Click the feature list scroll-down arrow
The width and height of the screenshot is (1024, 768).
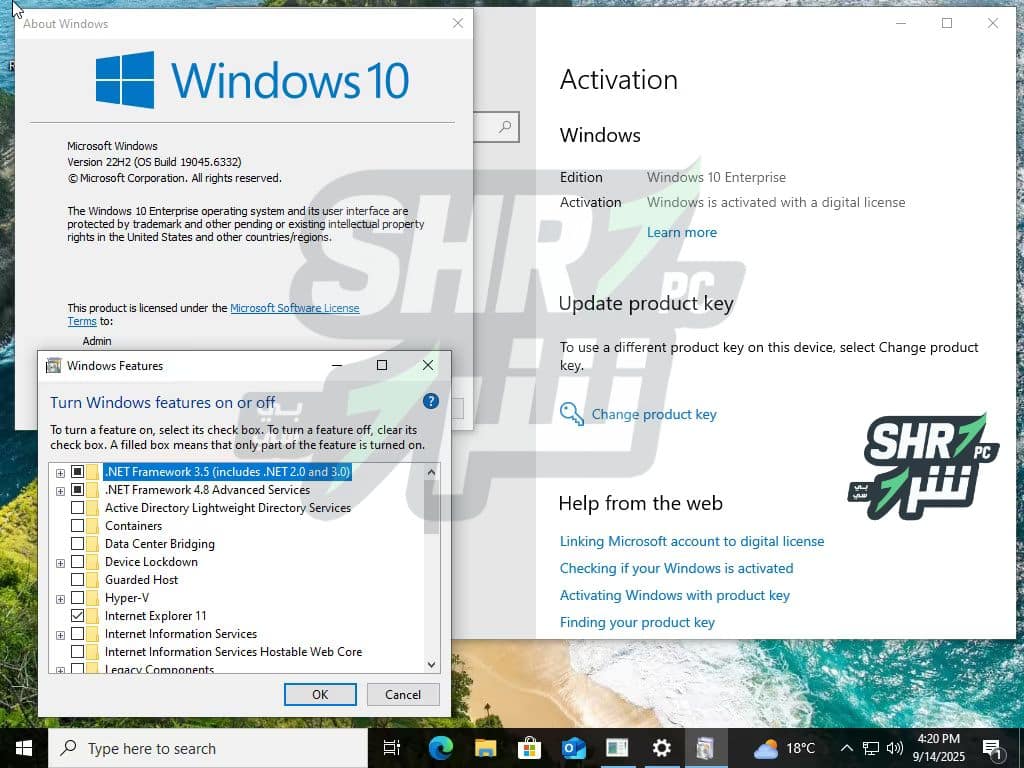[x=432, y=663]
